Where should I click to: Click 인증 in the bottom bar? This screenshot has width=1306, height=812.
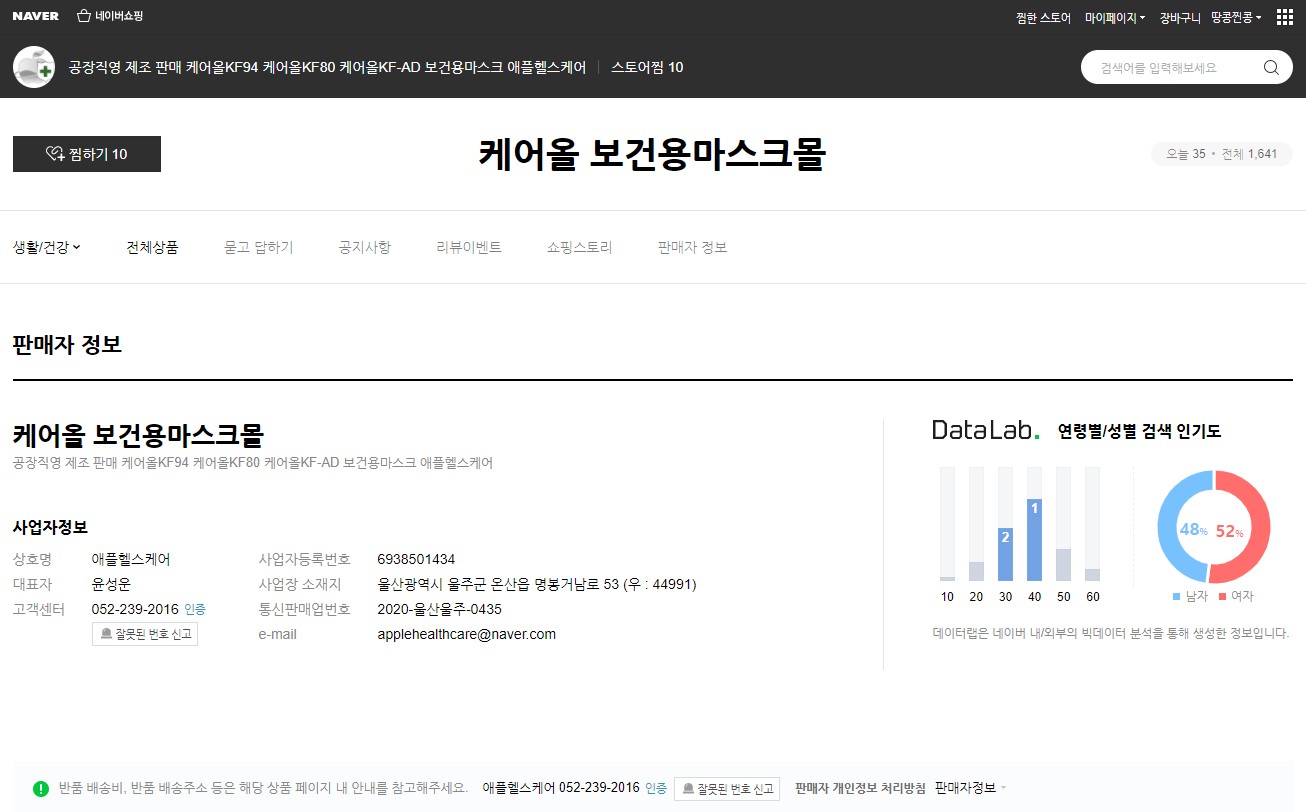click(656, 788)
